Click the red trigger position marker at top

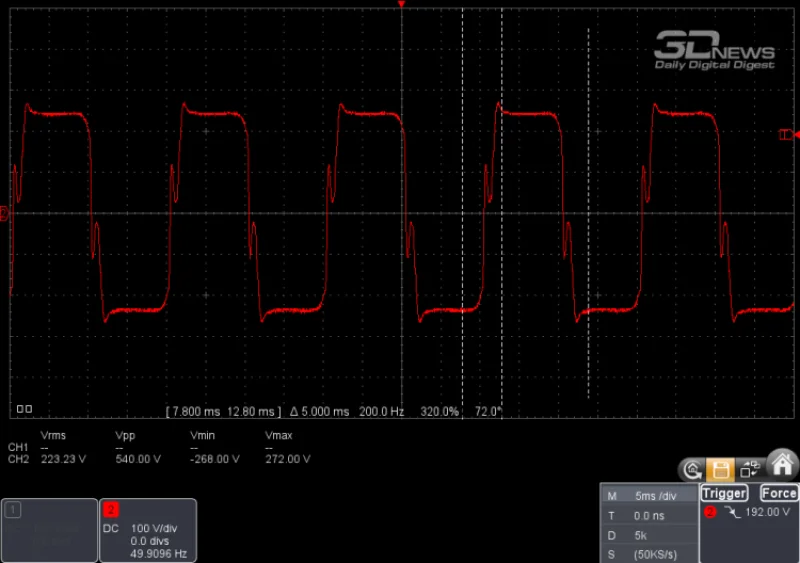point(401,6)
